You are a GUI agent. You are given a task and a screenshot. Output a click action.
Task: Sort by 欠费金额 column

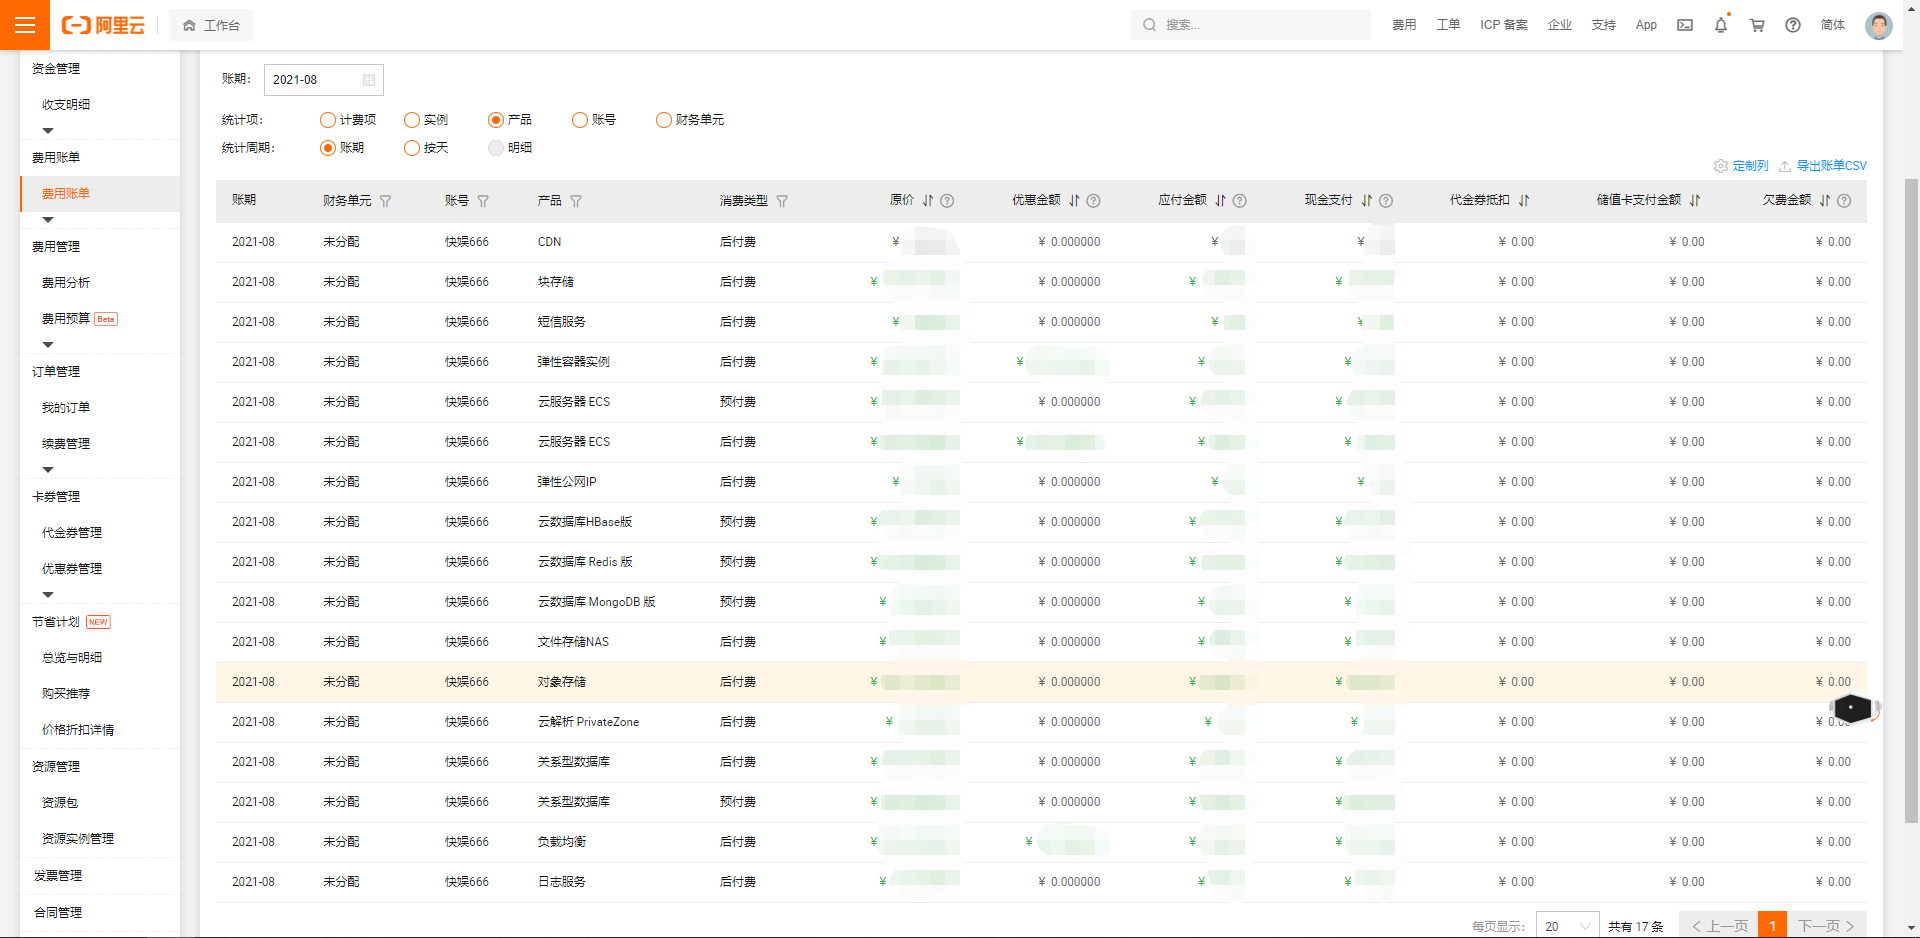1825,201
